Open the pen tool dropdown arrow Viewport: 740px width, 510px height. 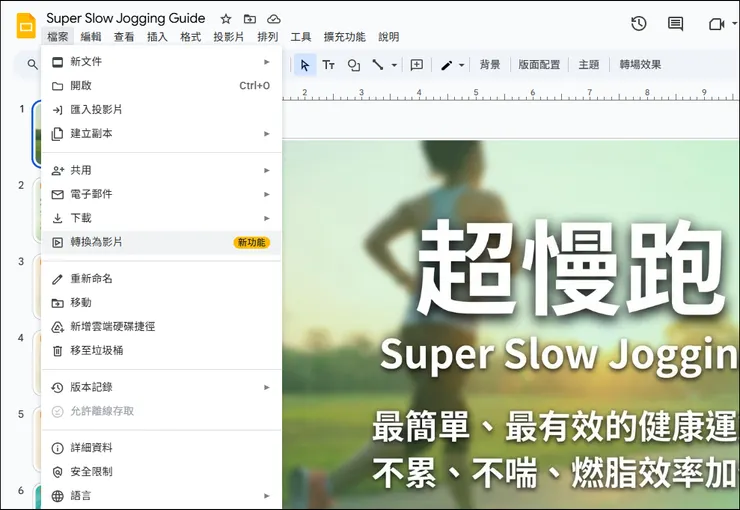[462, 65]
